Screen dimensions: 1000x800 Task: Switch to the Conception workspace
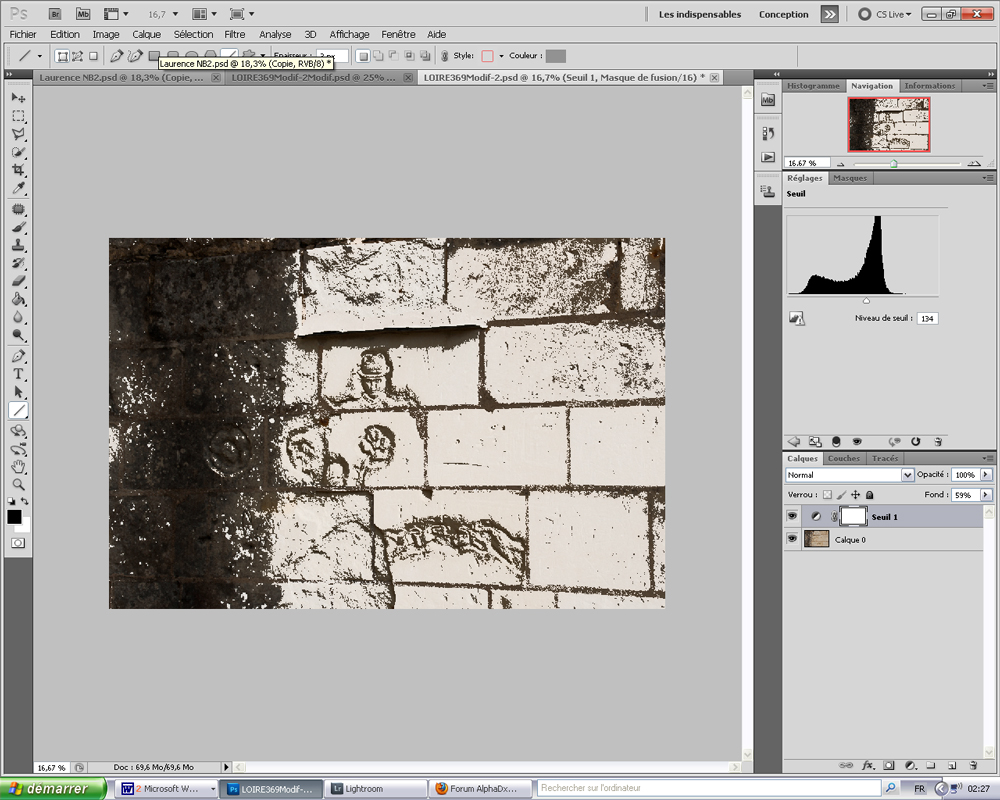pos(783,14)
